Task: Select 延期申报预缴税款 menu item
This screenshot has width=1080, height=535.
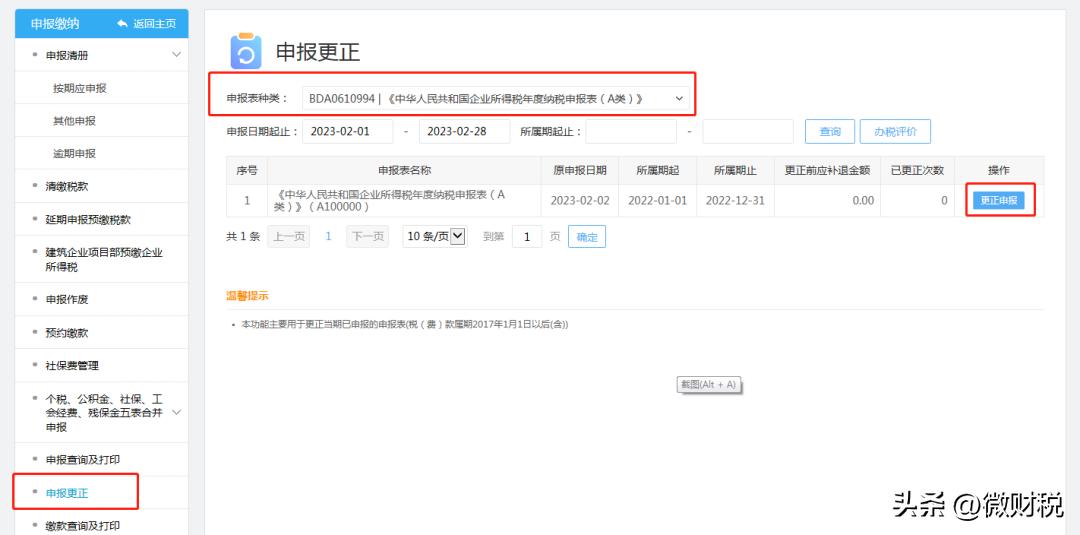Action: coord(88,220)
